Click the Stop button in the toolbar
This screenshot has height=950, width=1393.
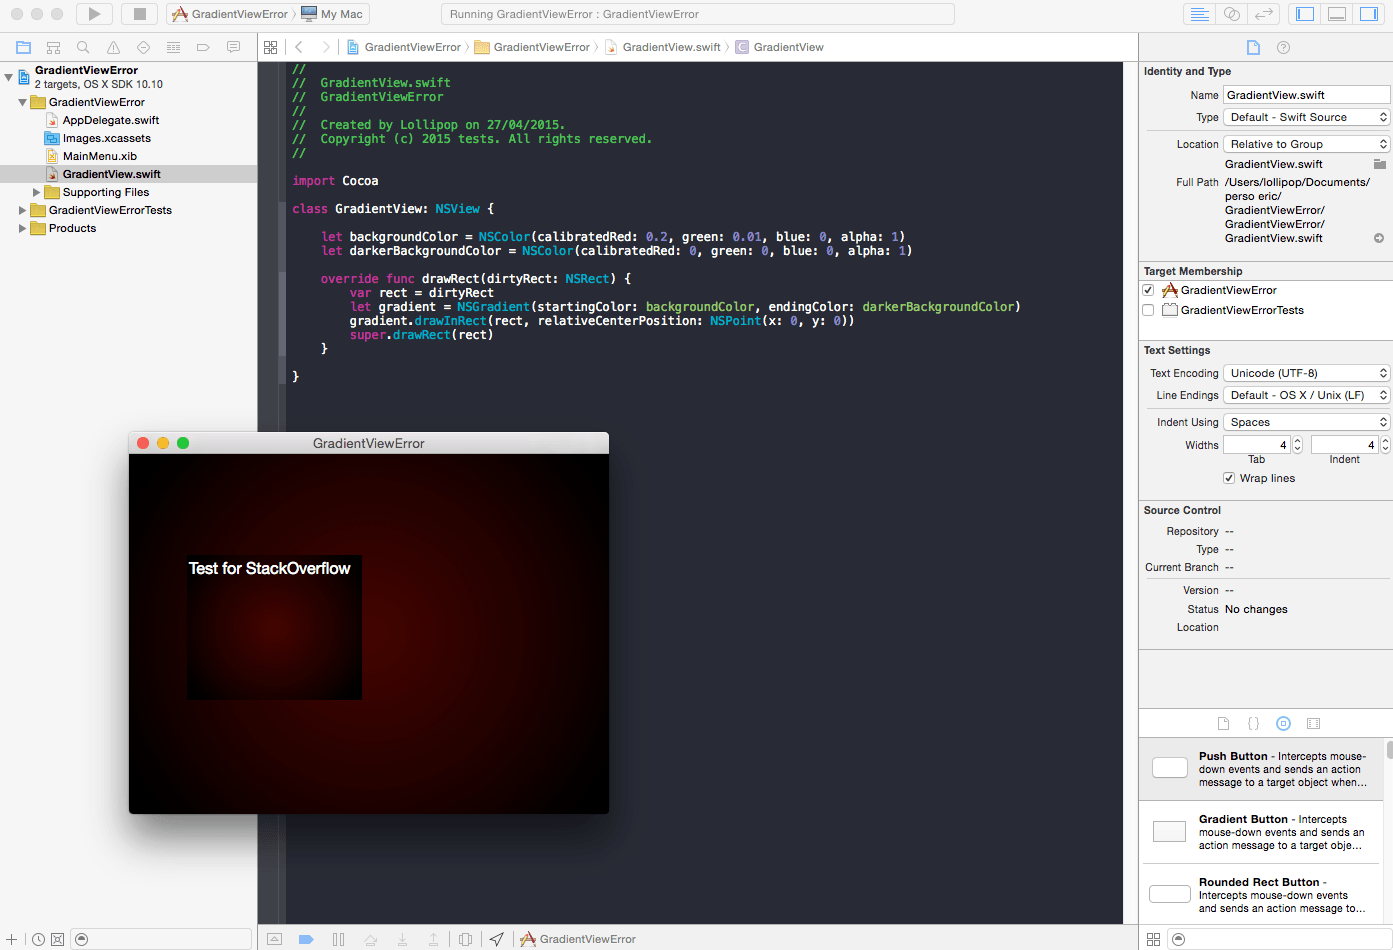tap(140, 14)
